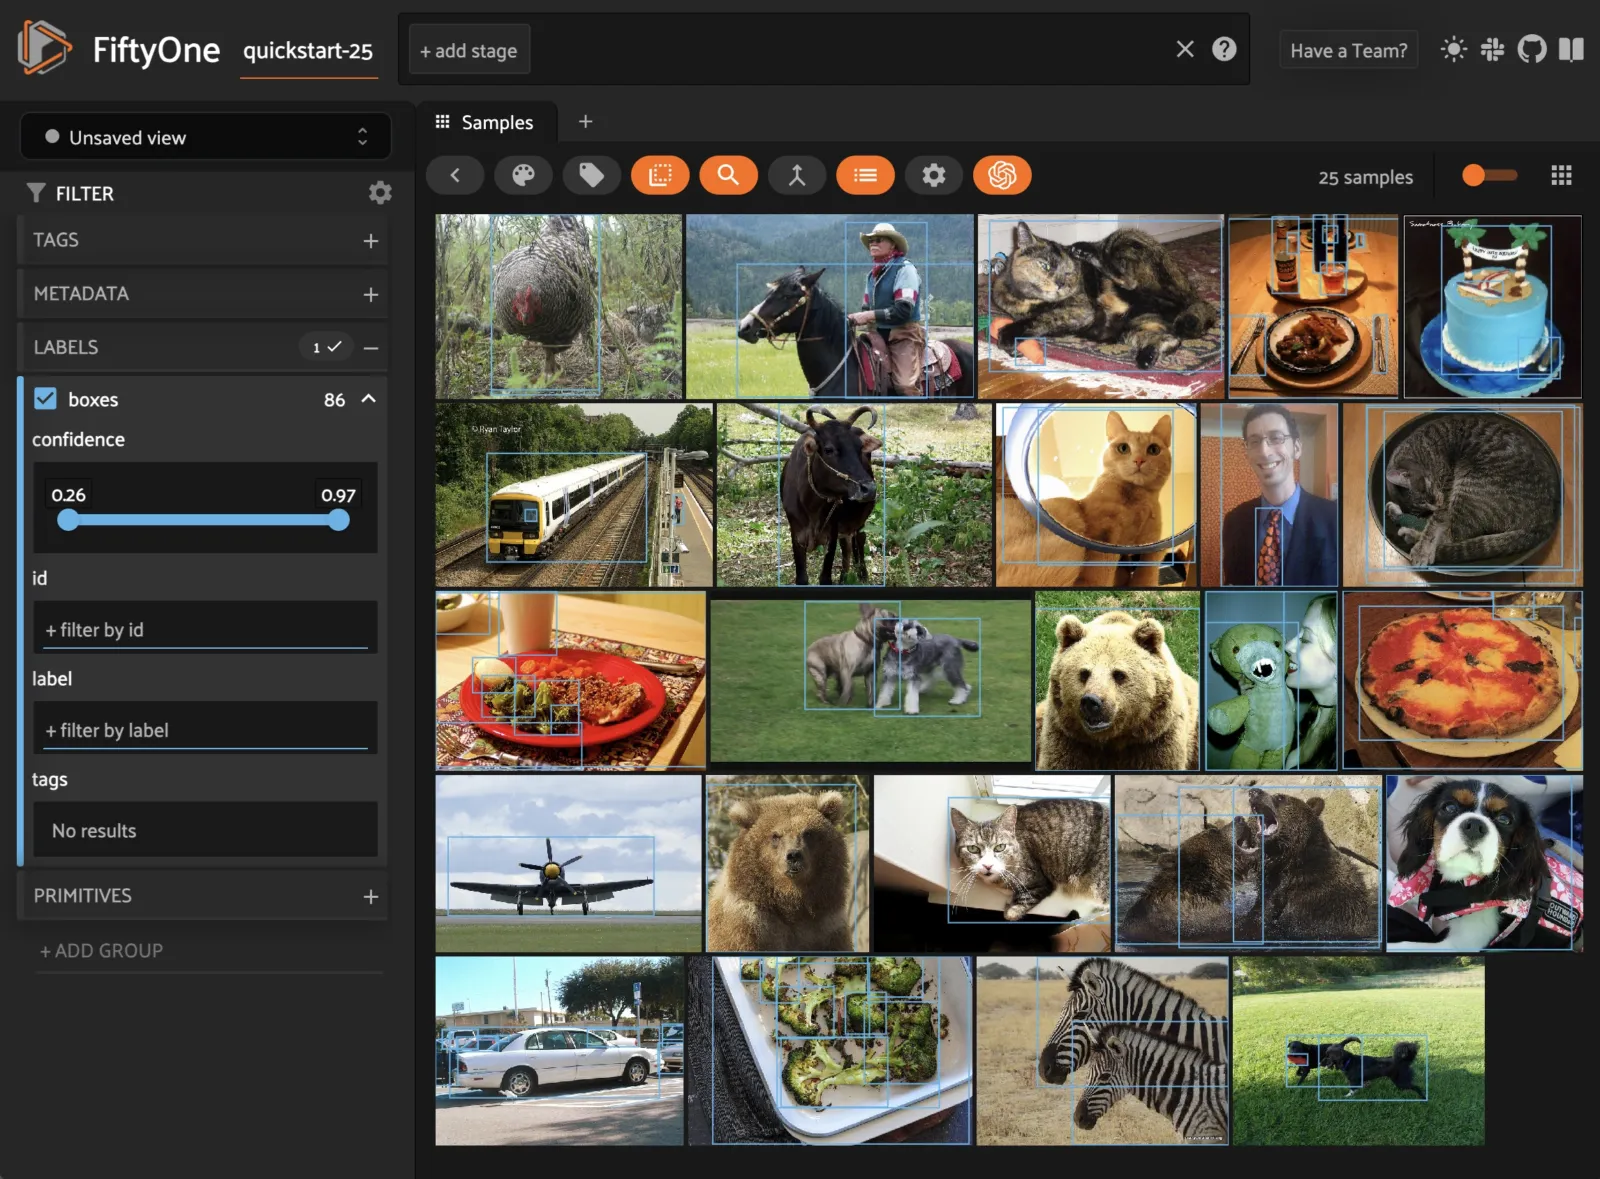Open the yellow train sample thumbnail
This screenshot has width=1600, height=1179.
point(574,495)
